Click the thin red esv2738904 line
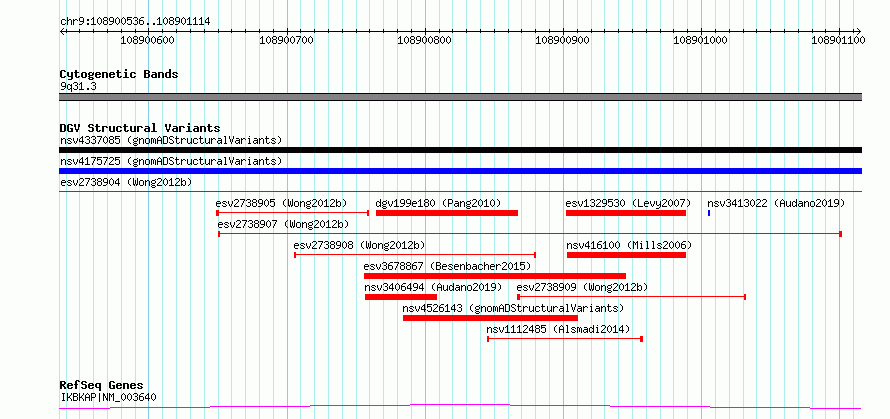Image resolution: width=890 pixels, height=419 pixels. (x=460, y=192)
